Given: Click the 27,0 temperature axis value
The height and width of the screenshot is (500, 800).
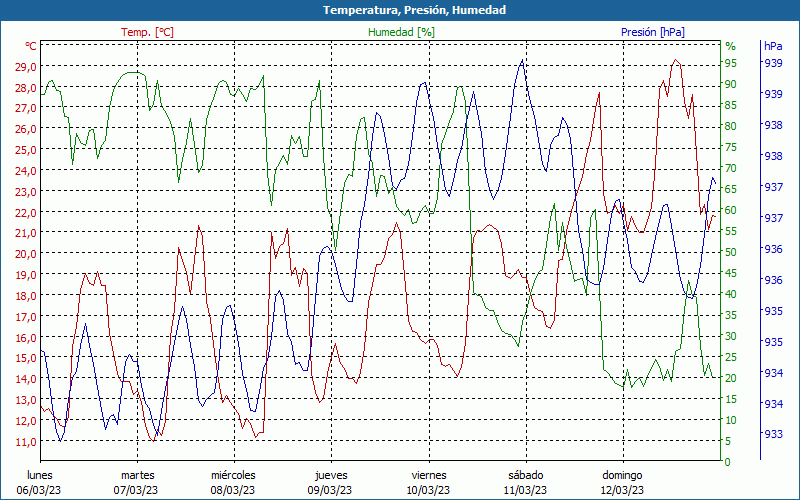Looking at the screenshot, I should (x=27, y=108).
